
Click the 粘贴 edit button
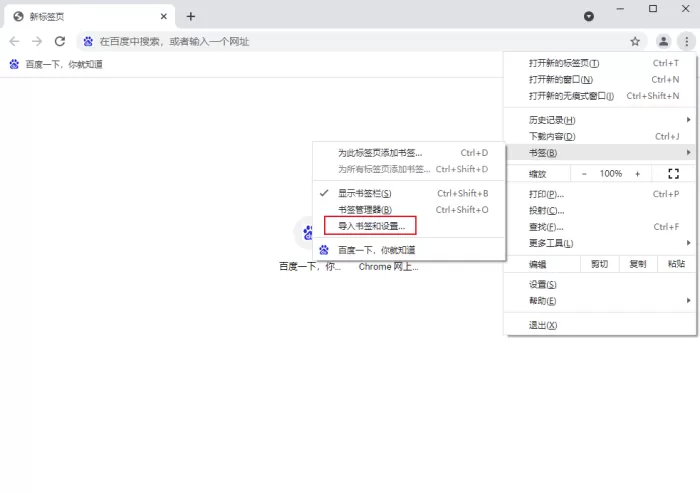pos(676,264)
